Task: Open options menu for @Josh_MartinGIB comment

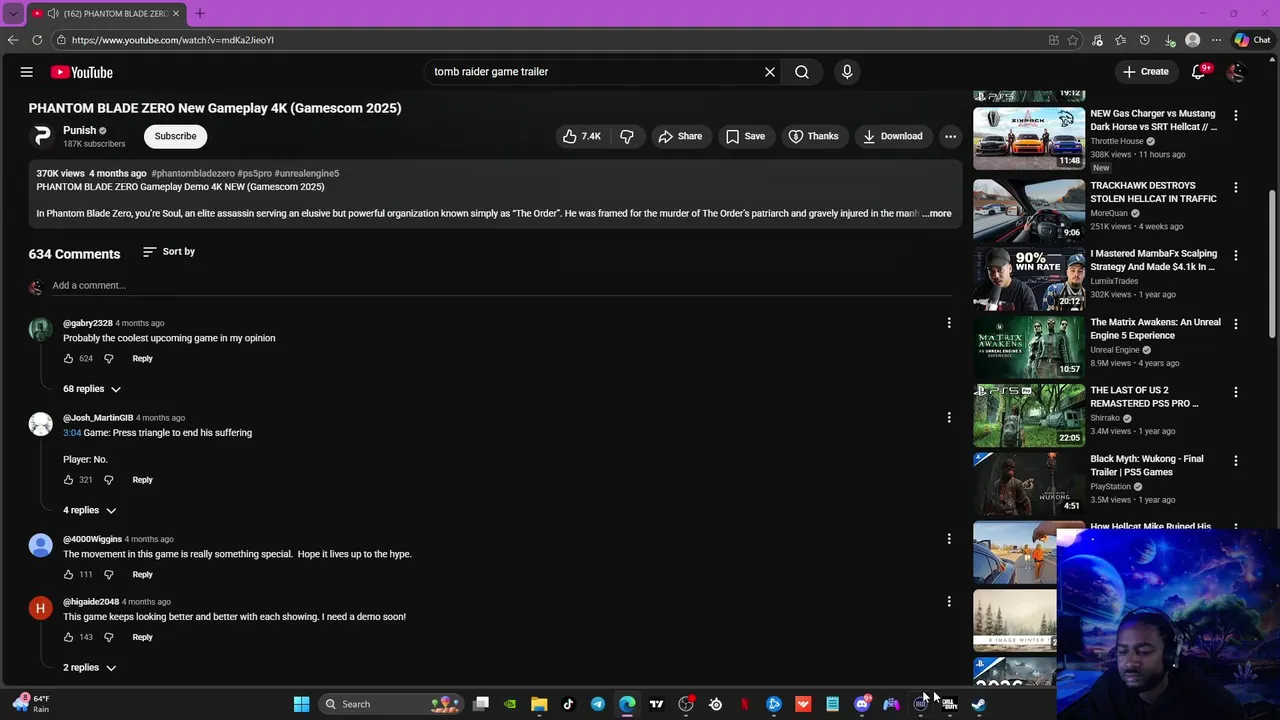Action: click(949, 418)
